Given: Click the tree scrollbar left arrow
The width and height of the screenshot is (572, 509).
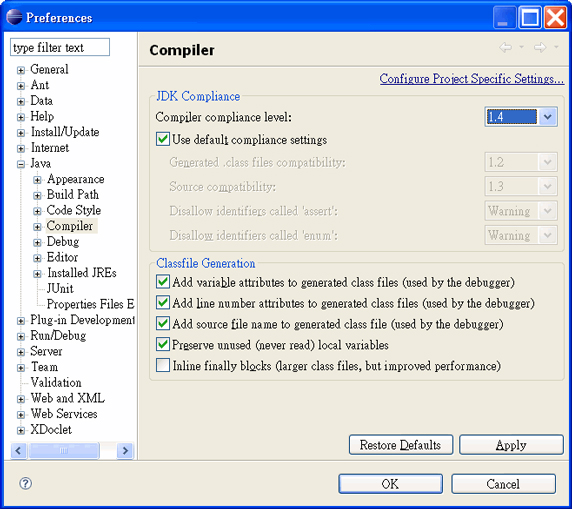Looking at the screenshot, I should click(x=19, y=451).
